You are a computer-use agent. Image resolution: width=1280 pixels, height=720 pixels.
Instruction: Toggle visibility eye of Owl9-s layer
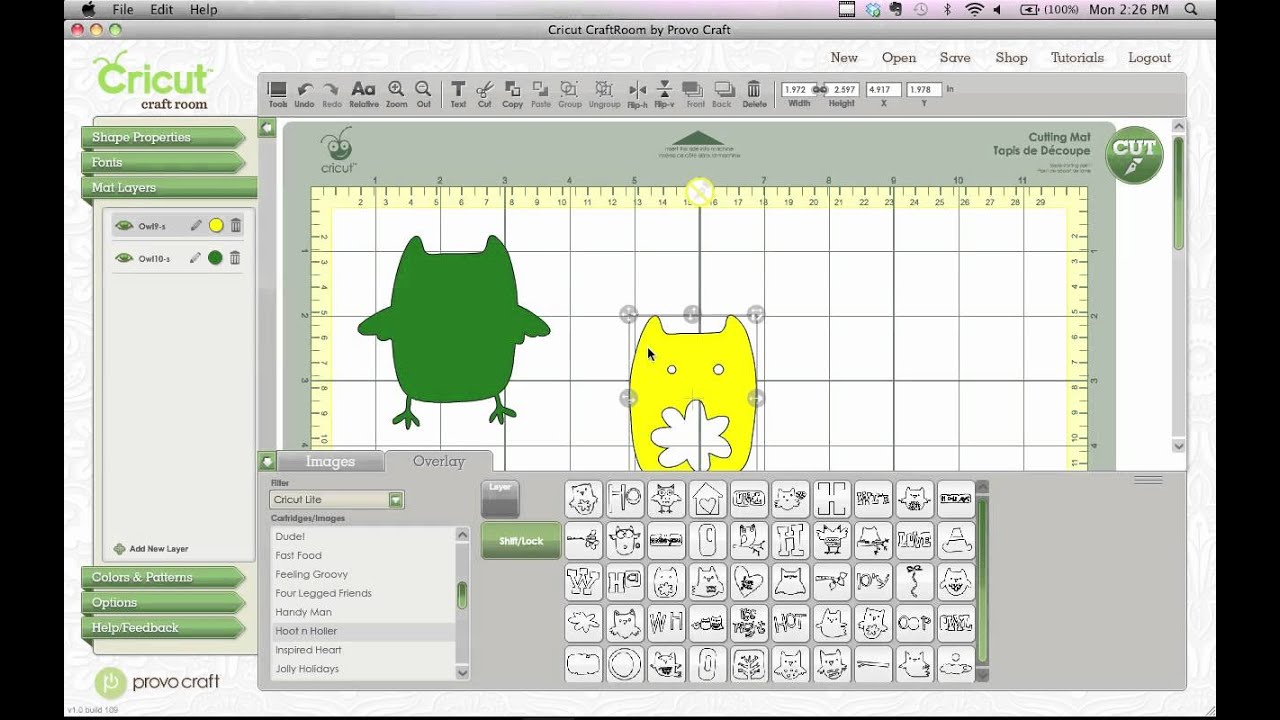click(124, 226)
